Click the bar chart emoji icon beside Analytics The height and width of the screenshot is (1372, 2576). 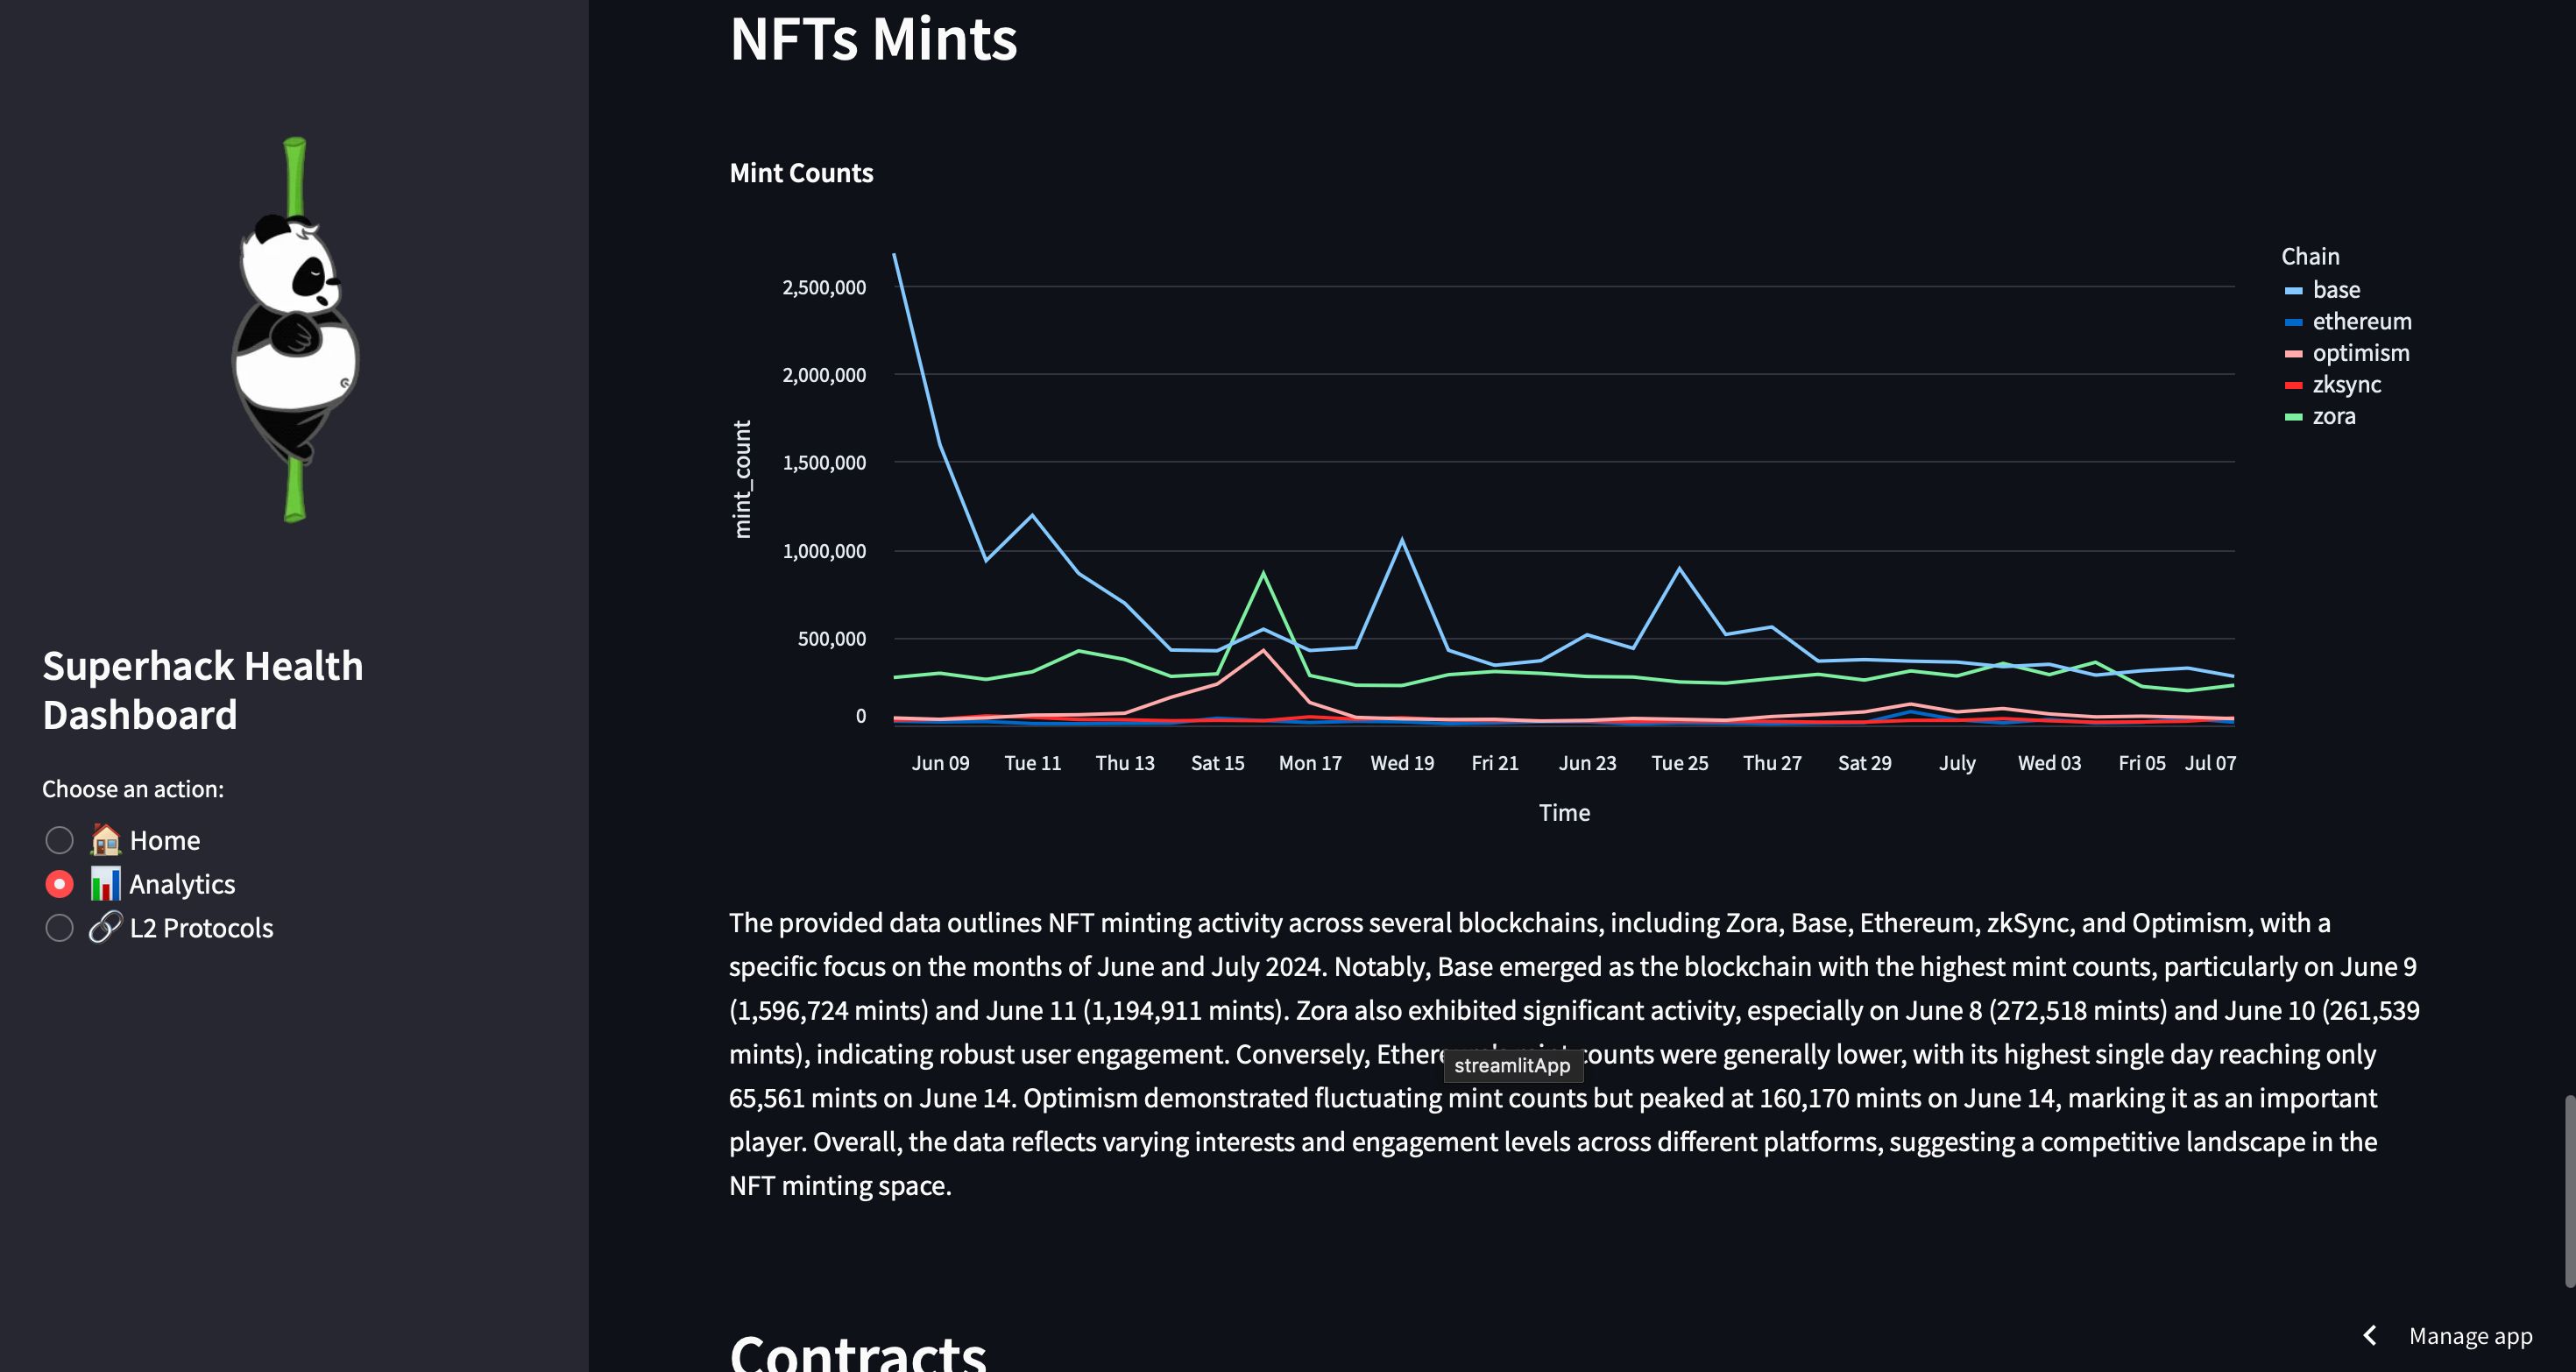(x=105, y=883)
